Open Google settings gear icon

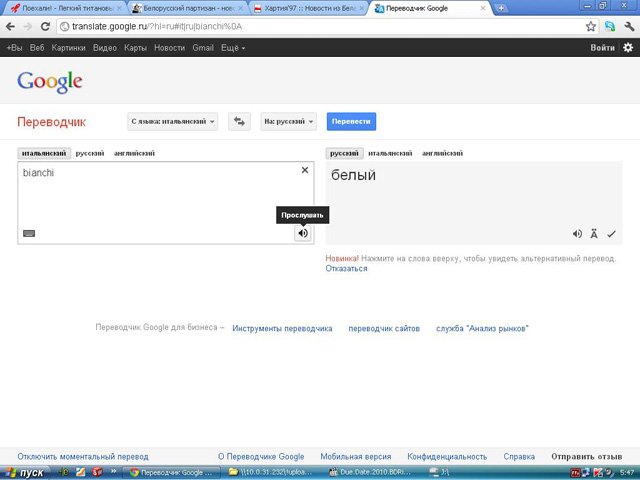[x=628, y=47]
